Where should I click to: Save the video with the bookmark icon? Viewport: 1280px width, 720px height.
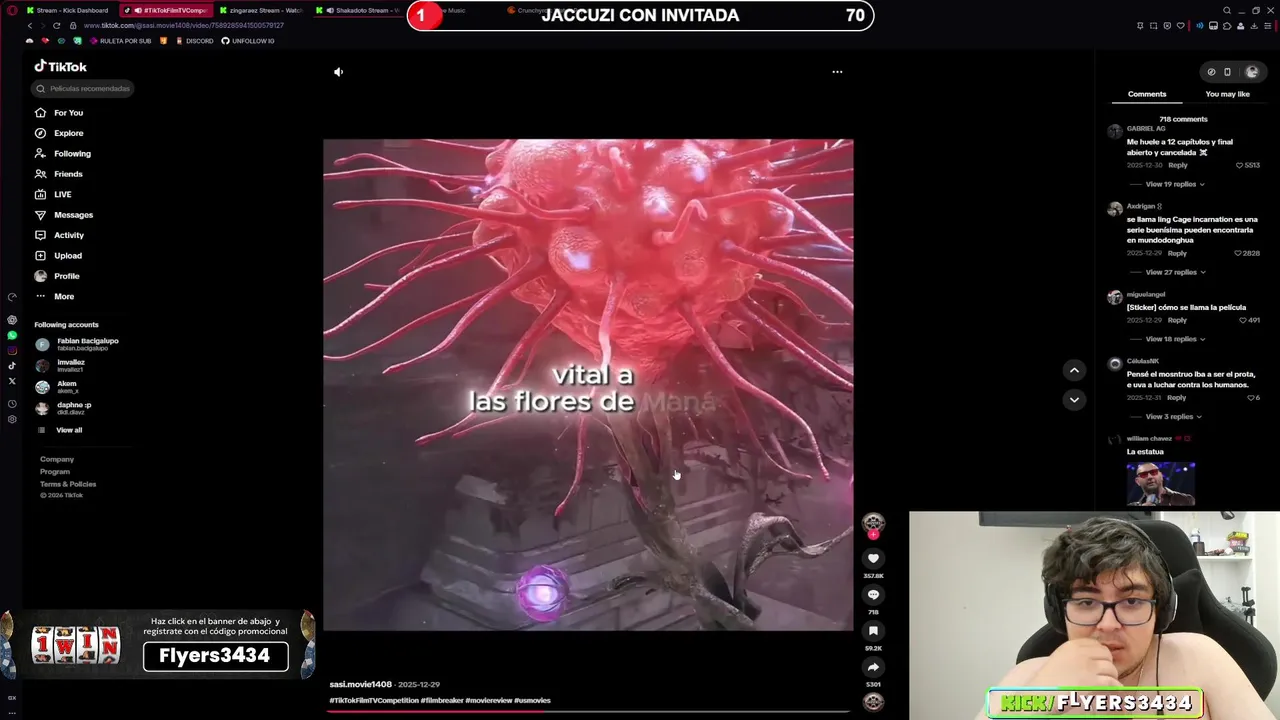coord(873,631)
